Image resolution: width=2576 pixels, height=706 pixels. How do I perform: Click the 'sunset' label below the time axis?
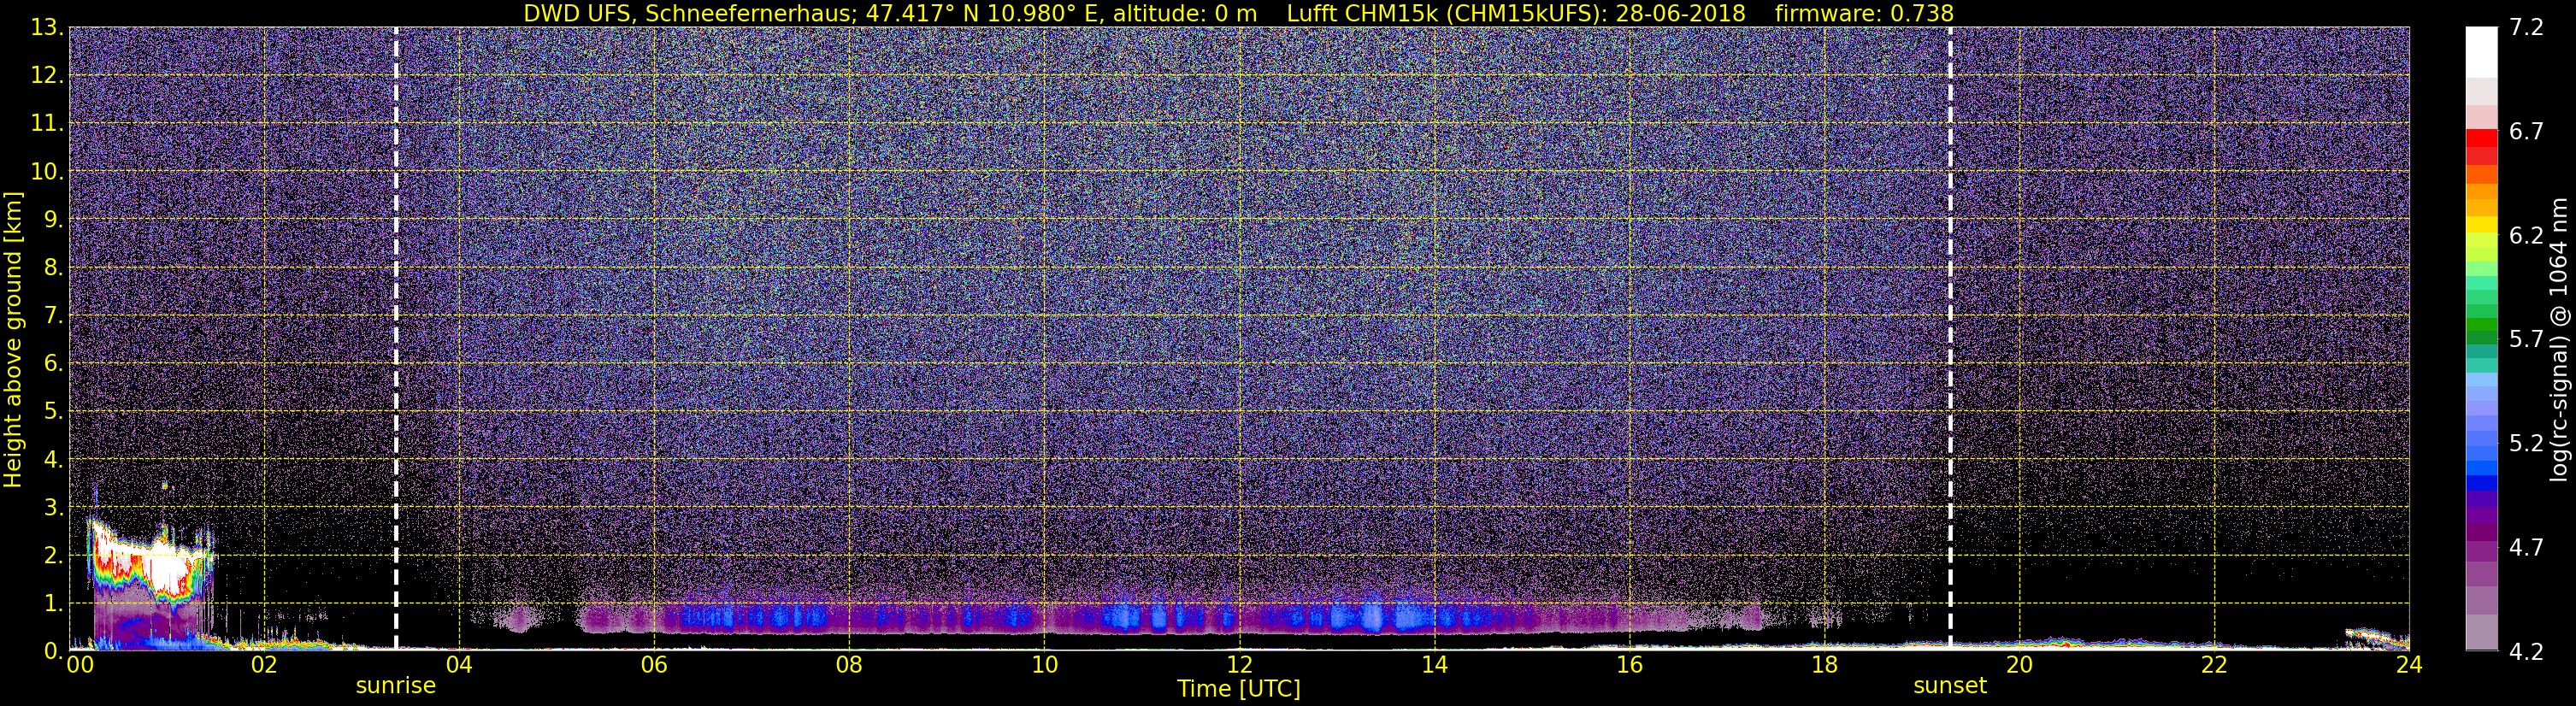(x=1950, y=686)
